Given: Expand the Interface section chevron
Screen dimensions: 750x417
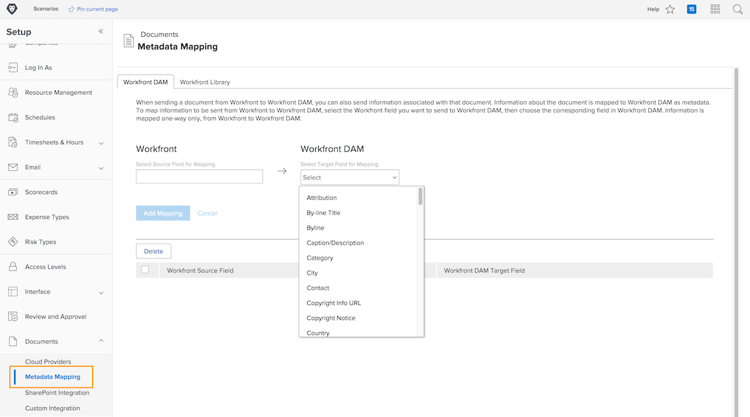Looking at the screenshot, I should click(x=101, y=292).
